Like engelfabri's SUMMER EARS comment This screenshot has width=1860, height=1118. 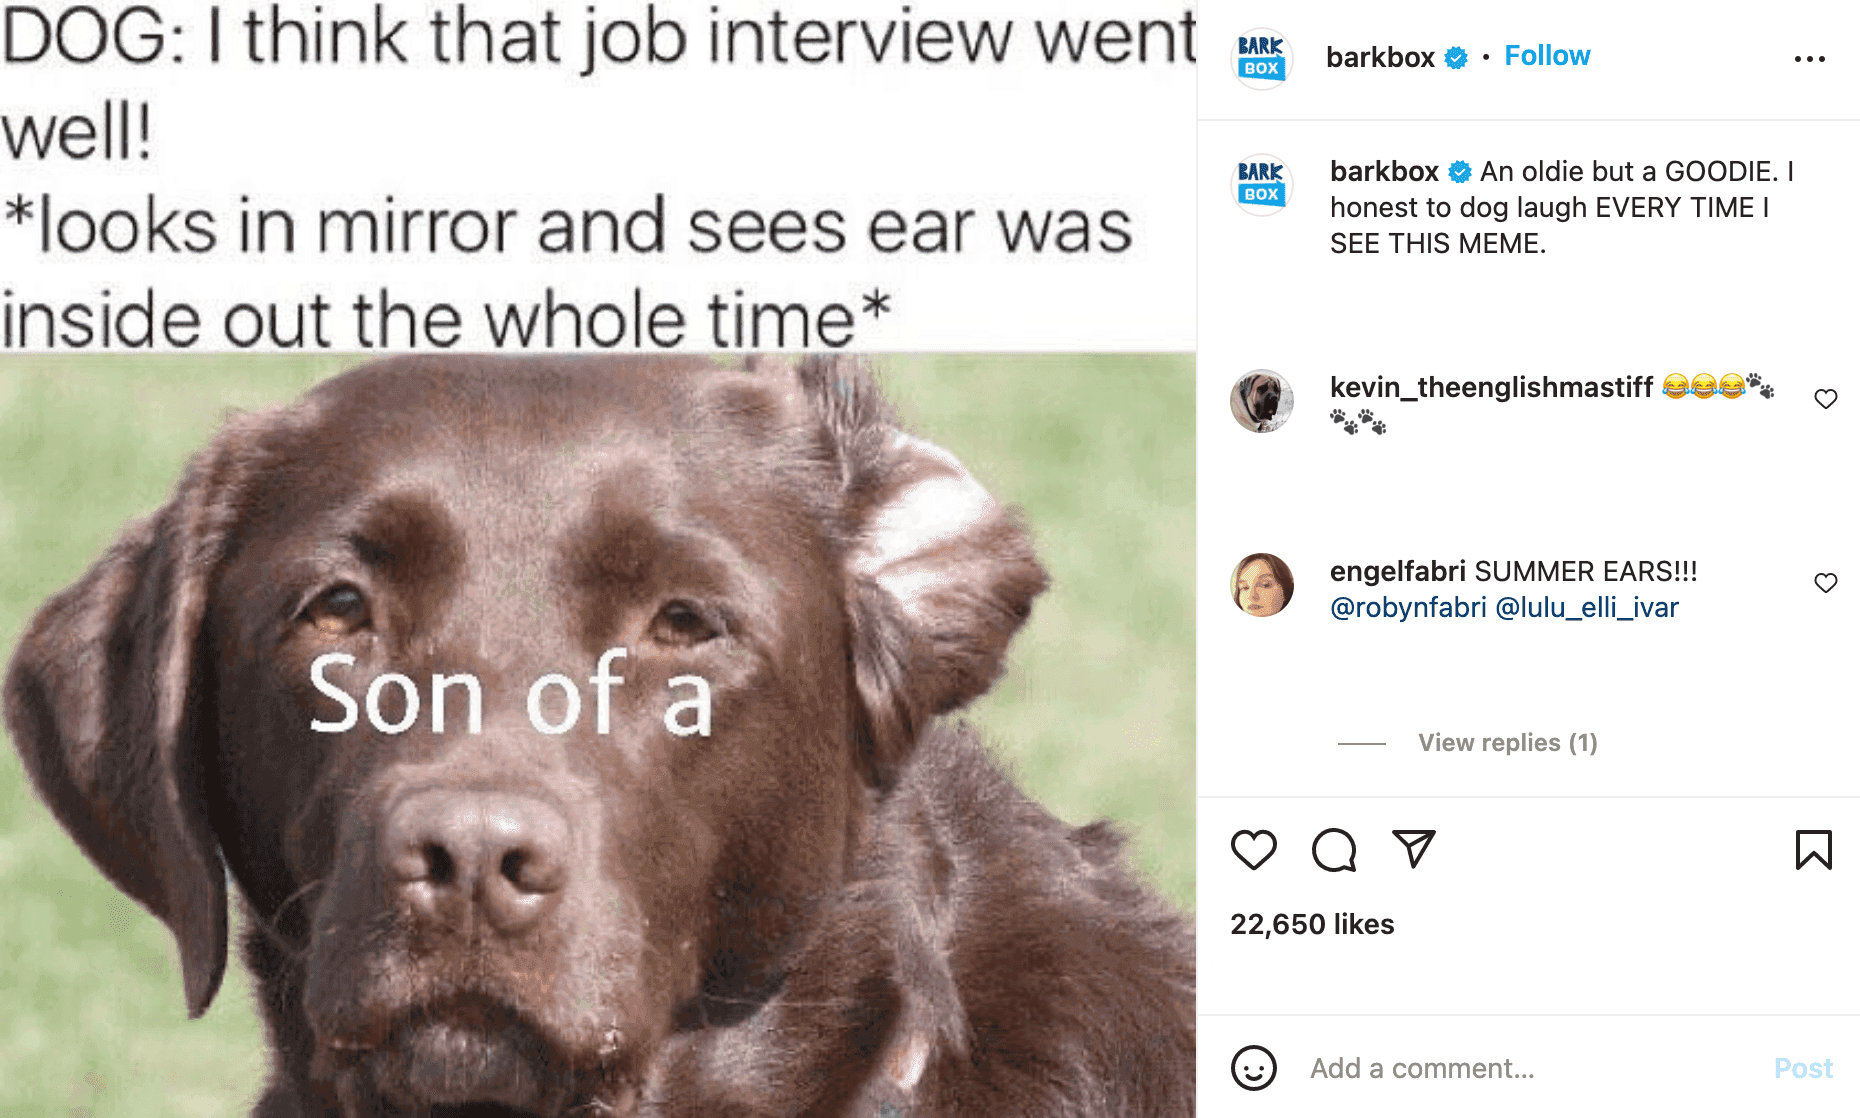(x=1825, y=583)
